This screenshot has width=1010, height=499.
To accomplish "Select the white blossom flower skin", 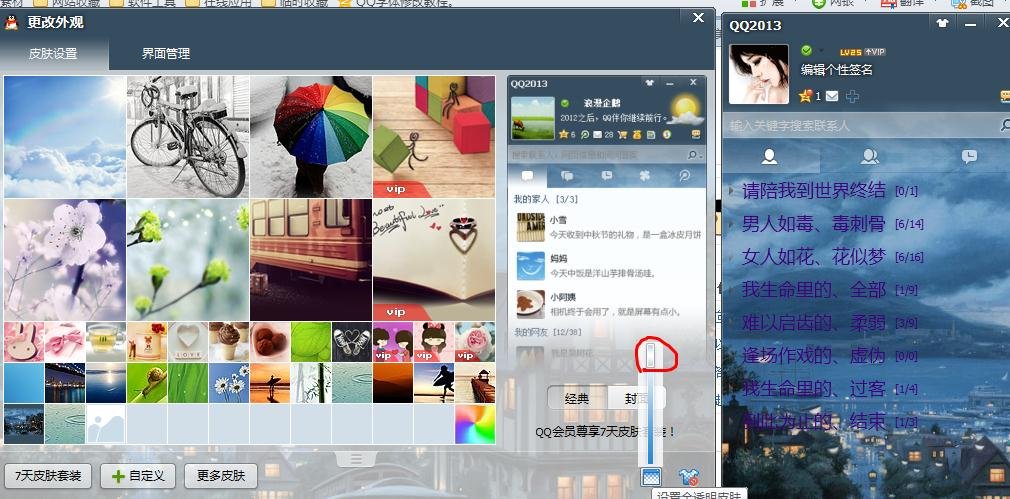I will click(x=65, y=260).
